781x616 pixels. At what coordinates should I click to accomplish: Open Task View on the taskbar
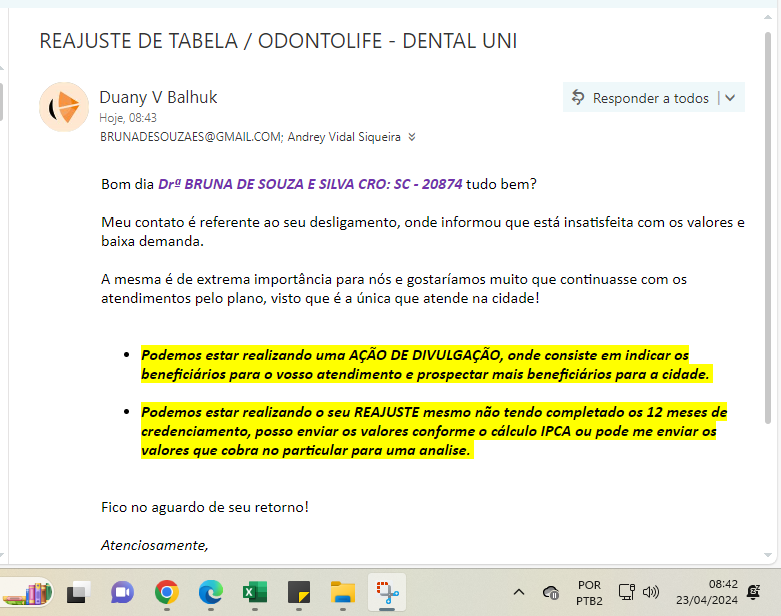(x=79, y=593)
